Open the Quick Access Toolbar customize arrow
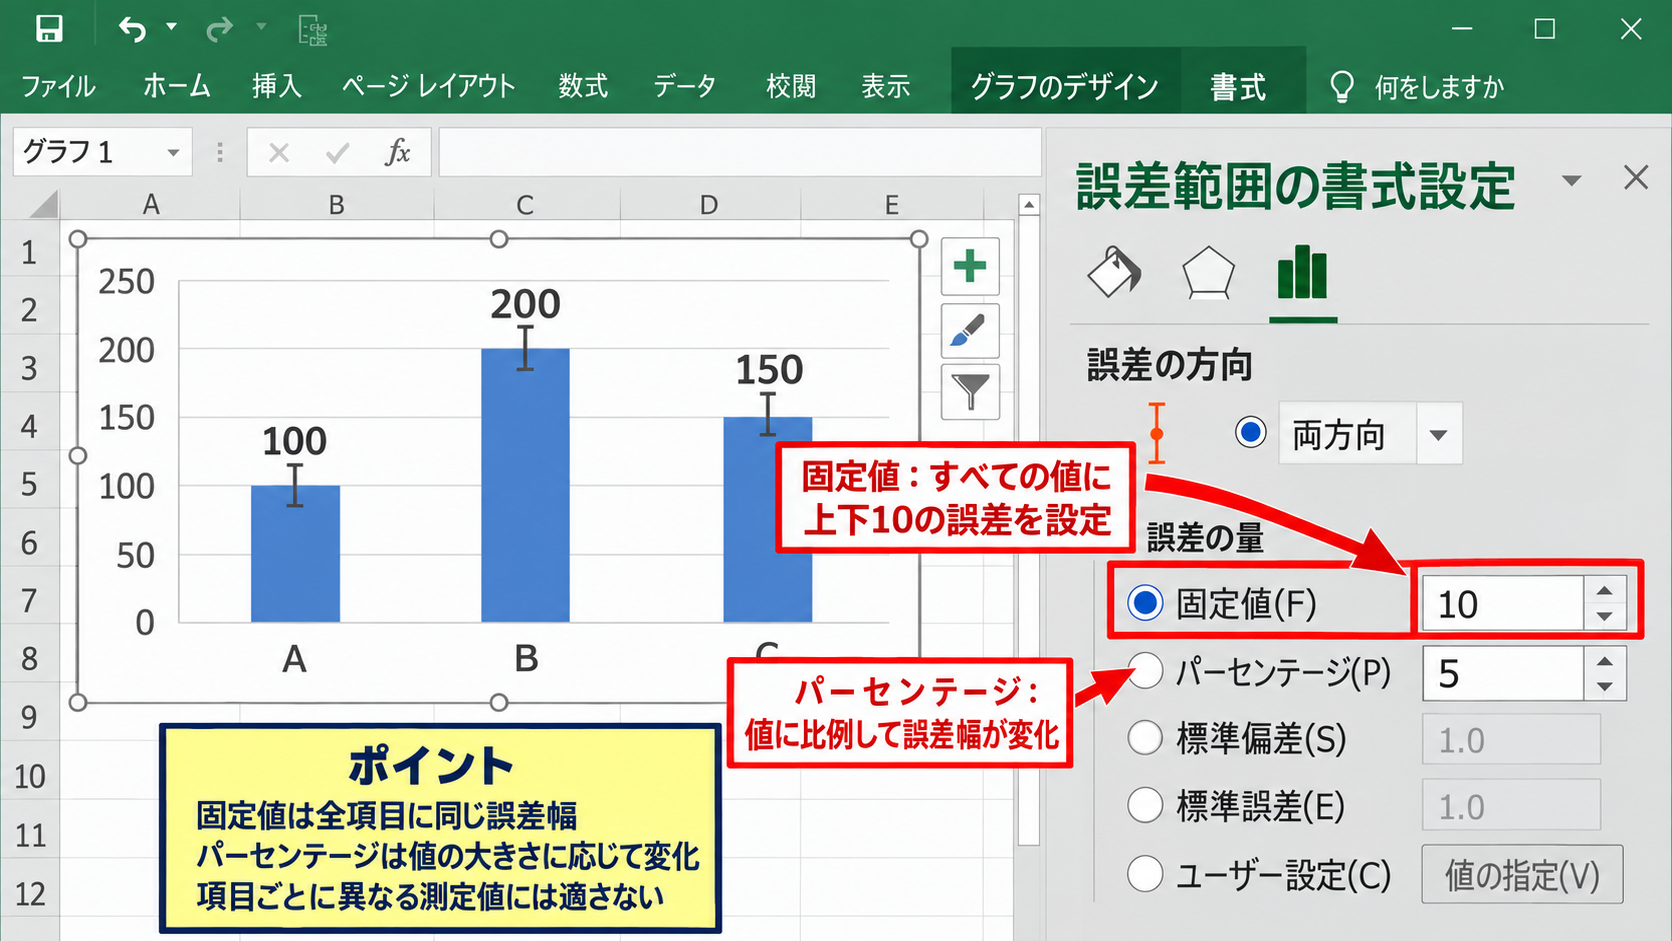The image size is (1672, 941). click(x=261, y=27)
